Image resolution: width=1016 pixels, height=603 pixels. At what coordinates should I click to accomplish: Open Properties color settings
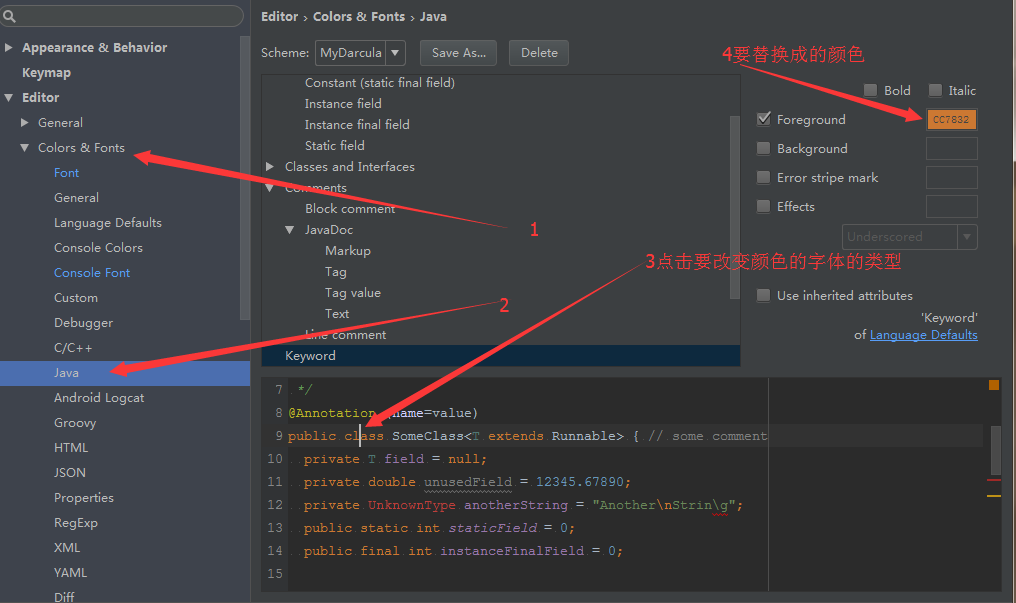coord(84,498)
